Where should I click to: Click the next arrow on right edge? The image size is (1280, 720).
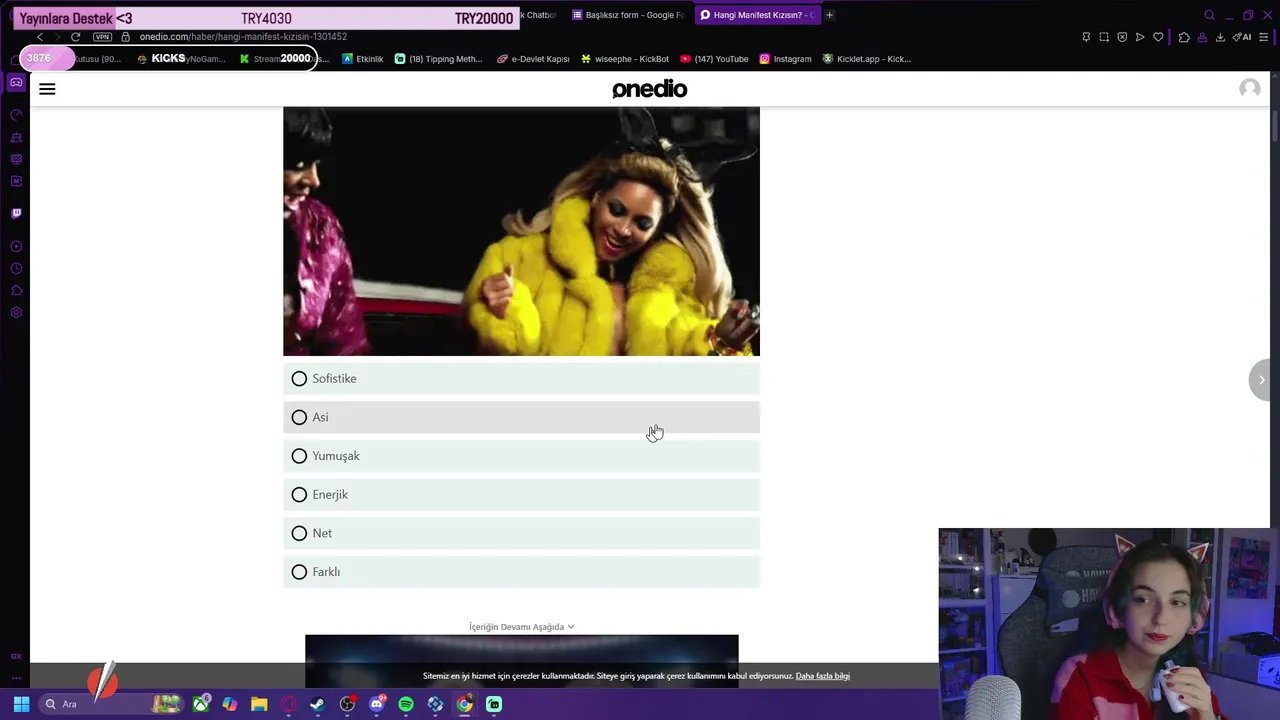(1262, 380)
